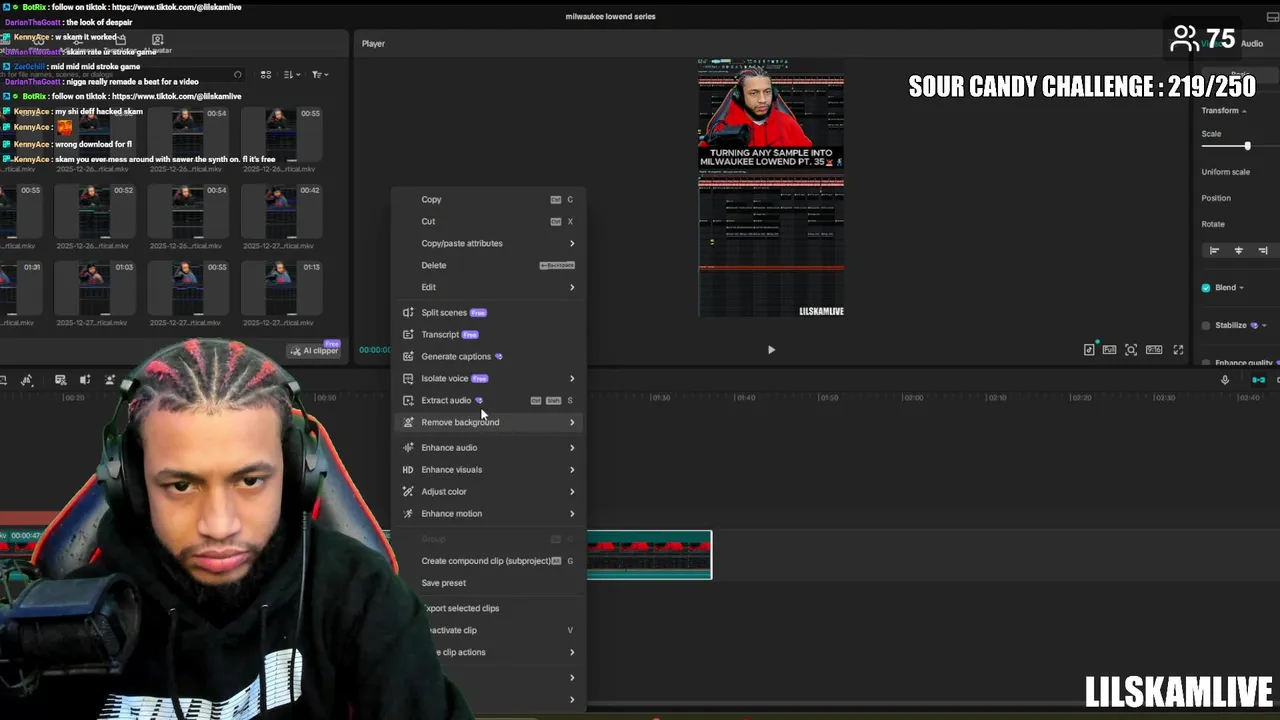Viewport: 1280px width, 720px height.
Task: Click the teal main track magnet icon
Action: [1259, 380]
